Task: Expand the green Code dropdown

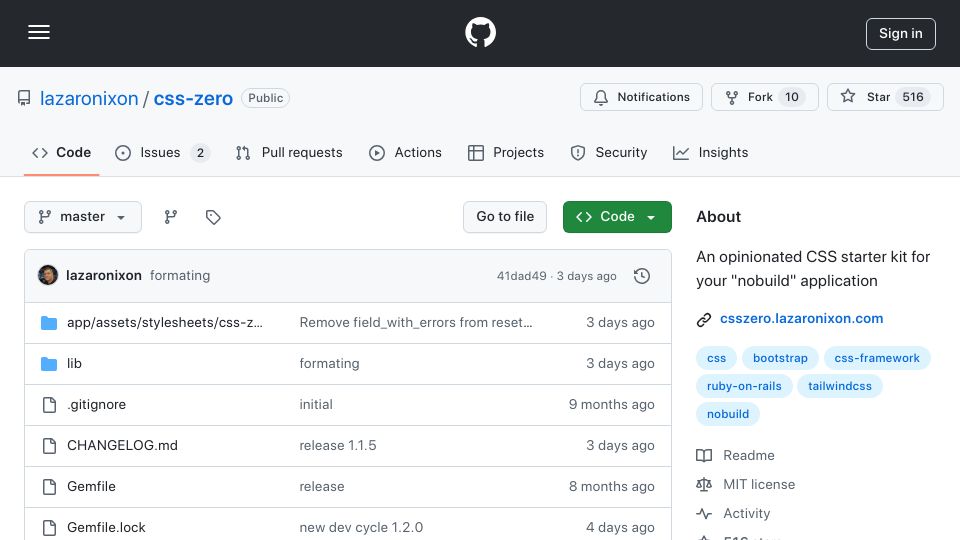Action: click(x=617, y=217)
